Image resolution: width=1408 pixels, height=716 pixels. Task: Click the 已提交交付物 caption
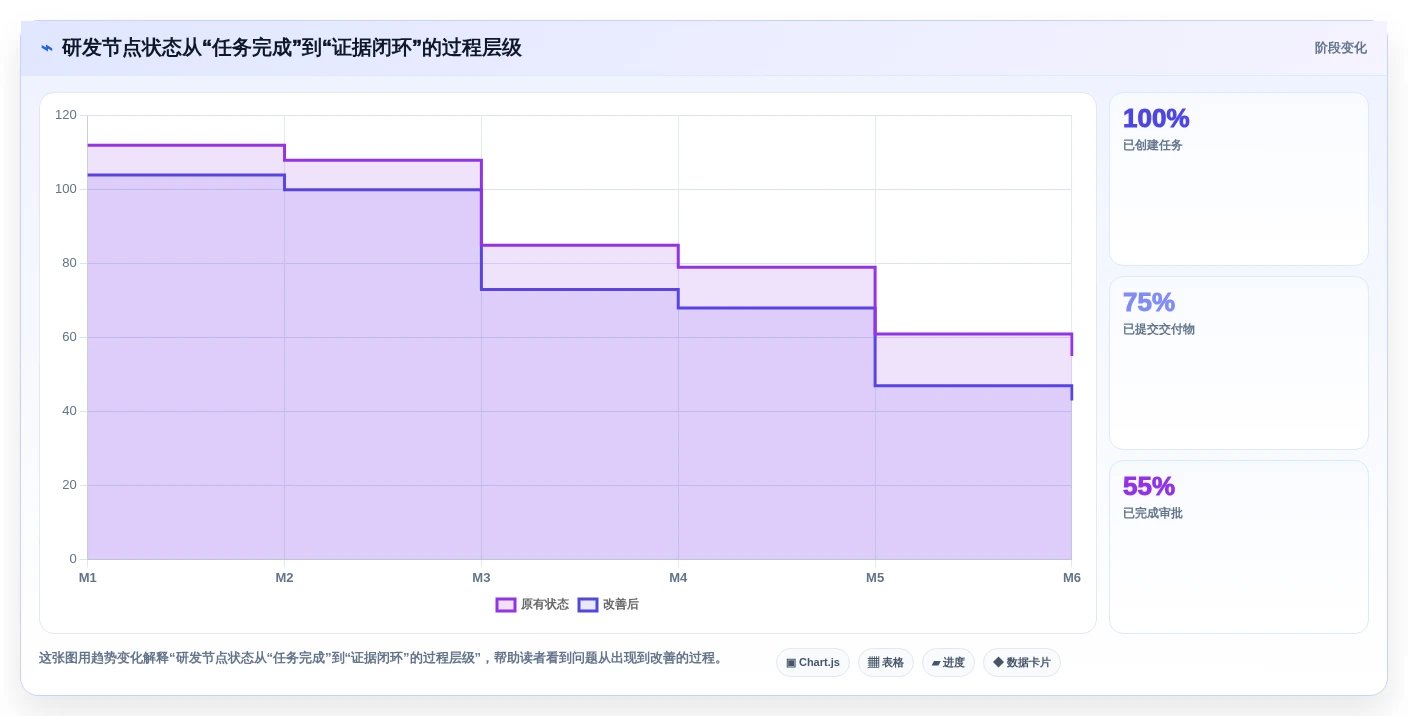coord(1159,329)
